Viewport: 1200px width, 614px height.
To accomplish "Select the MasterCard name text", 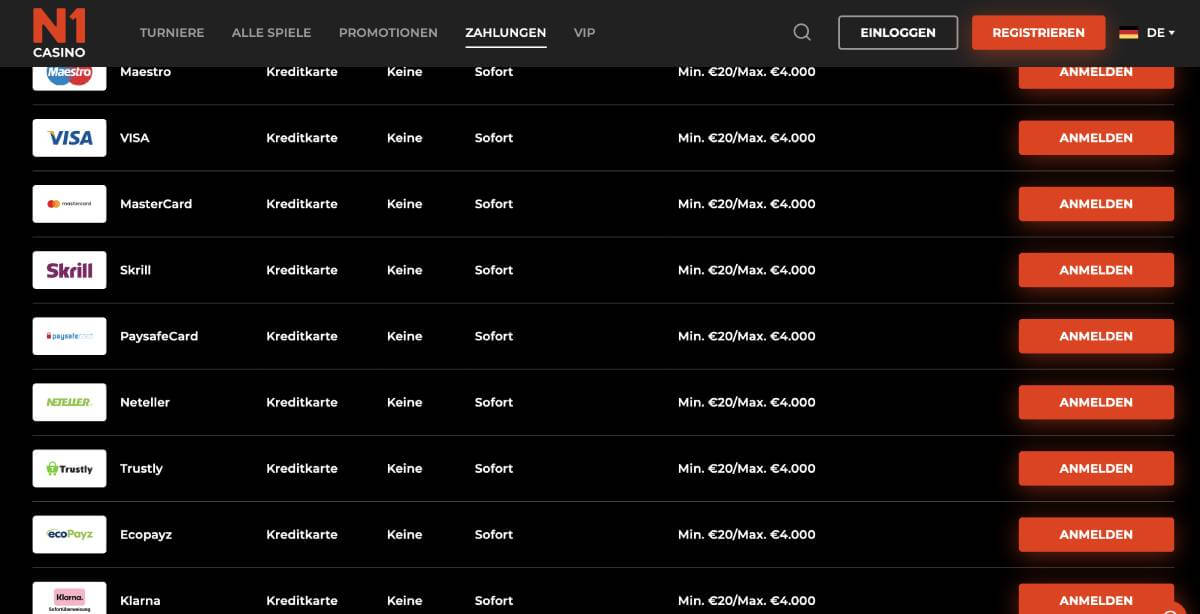I will [156, 204].
